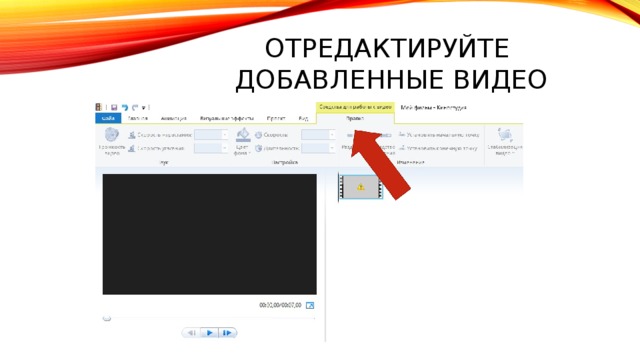
Task: Open the Громкость видео speaker button
Action: 111,141
